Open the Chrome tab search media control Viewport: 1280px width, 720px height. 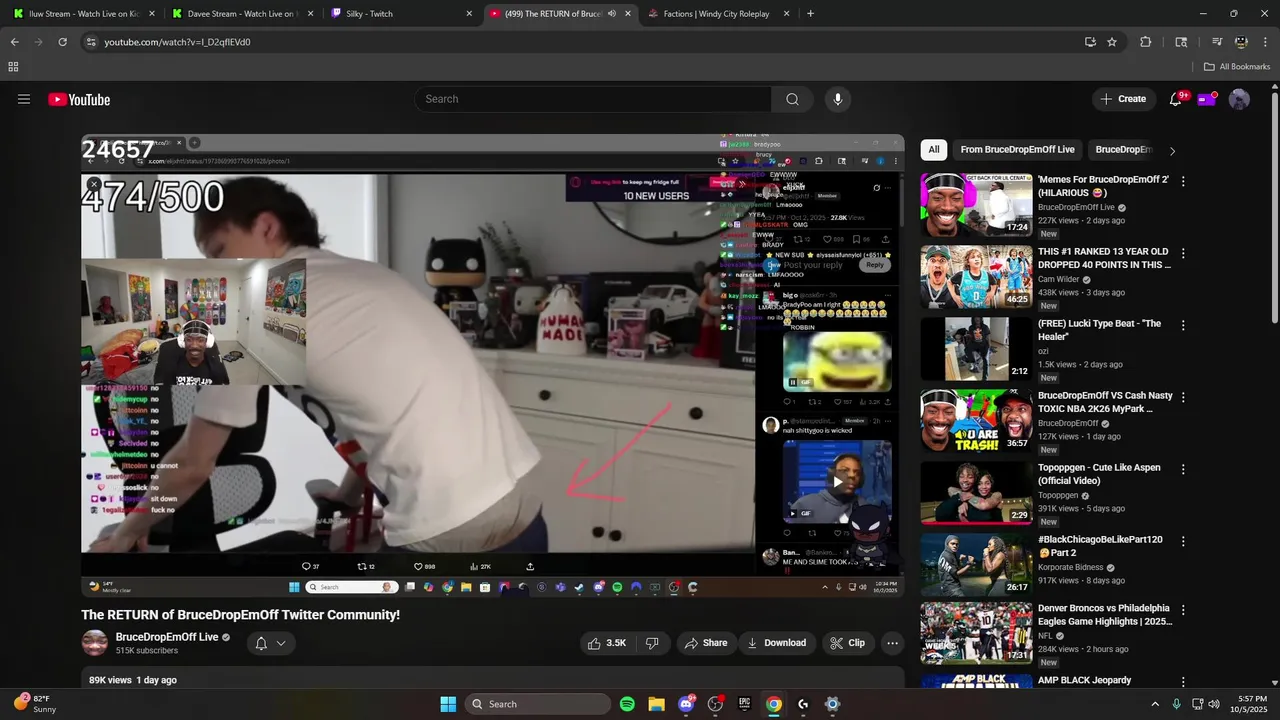(x=1217, y=42)
